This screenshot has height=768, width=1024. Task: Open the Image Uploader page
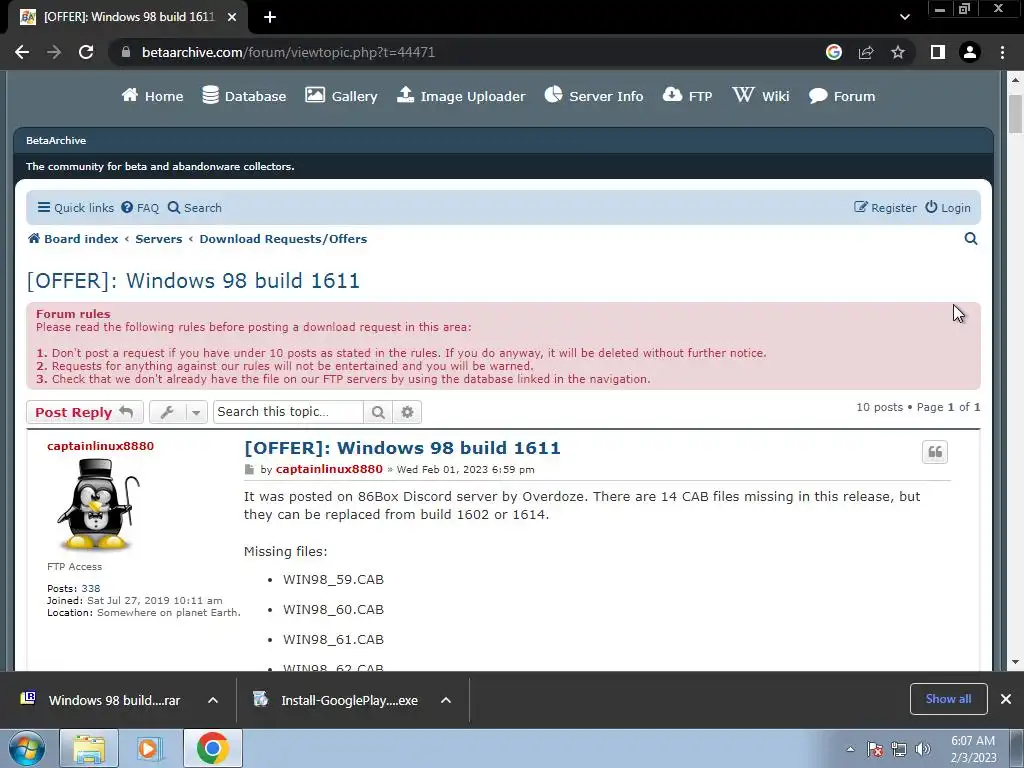(x=461, y=96)
